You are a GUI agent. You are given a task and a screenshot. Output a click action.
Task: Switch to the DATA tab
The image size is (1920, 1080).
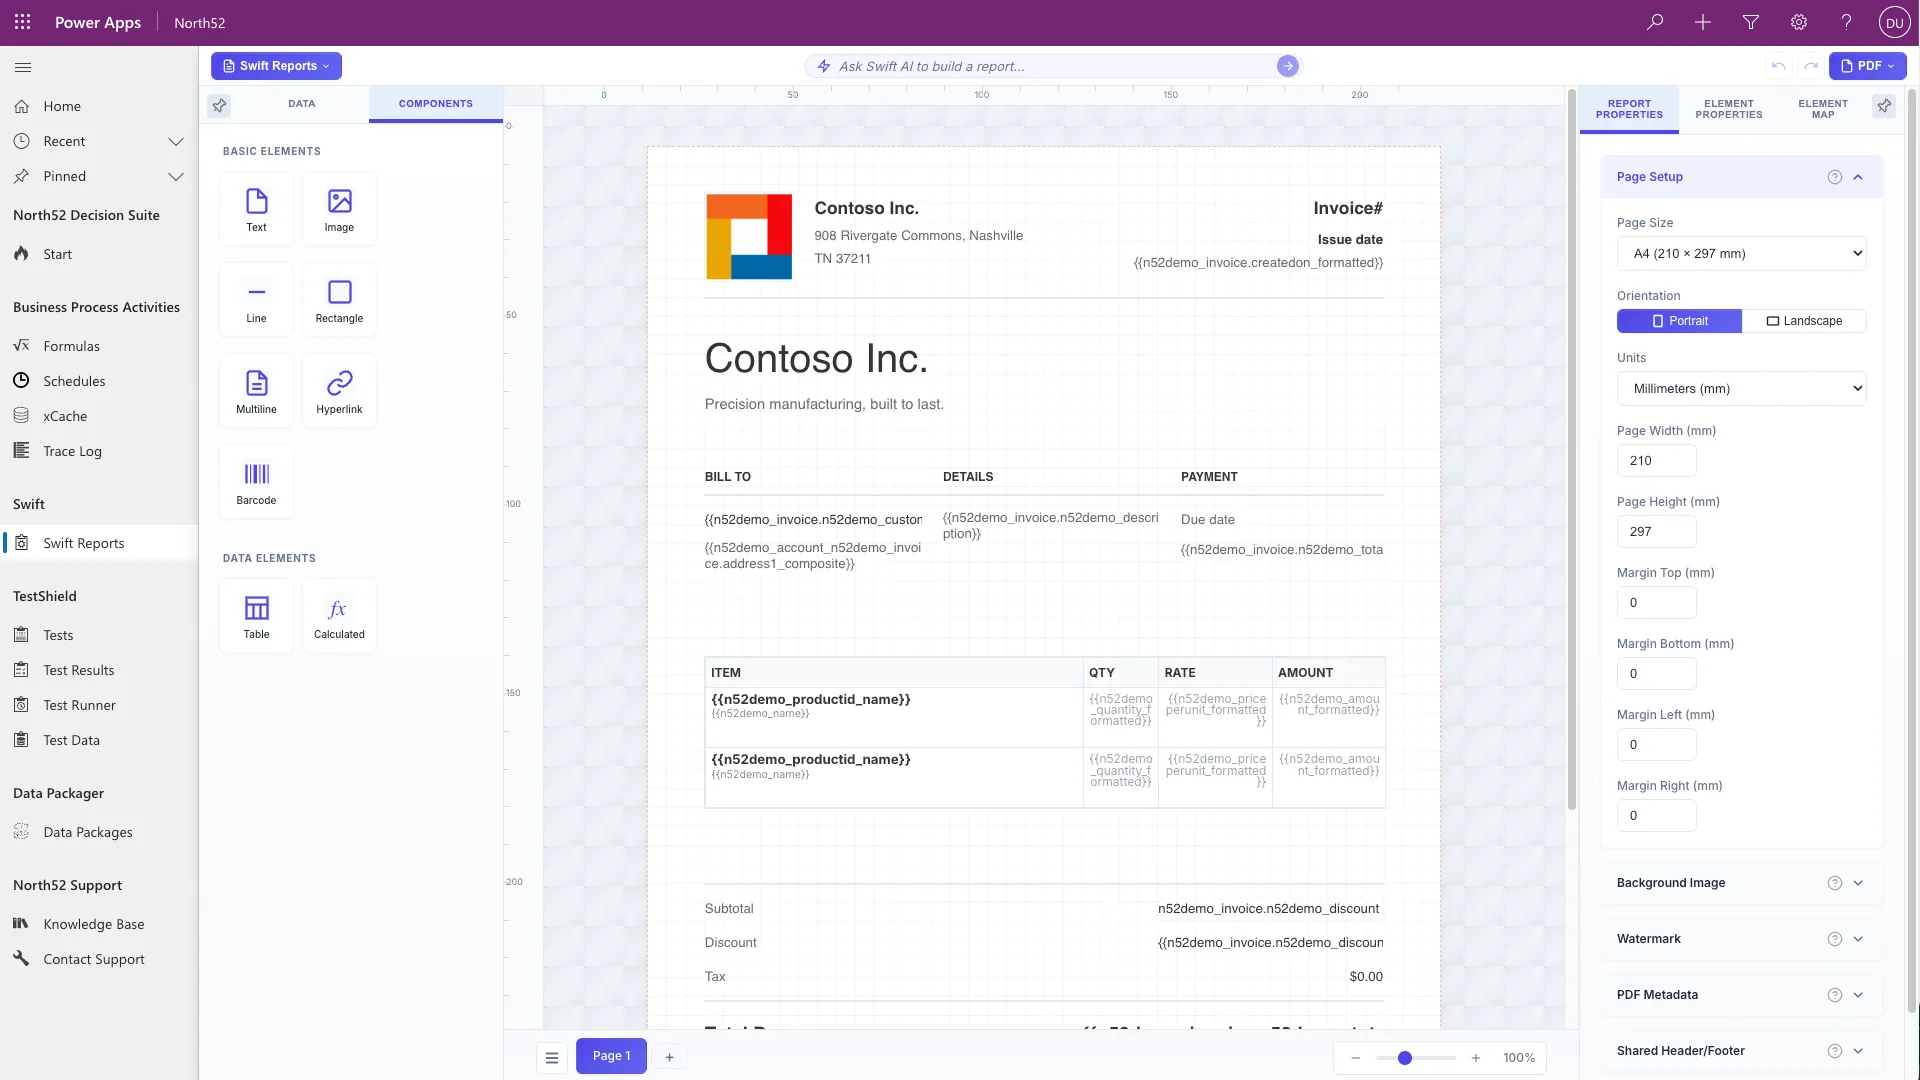tap(301, 104)
